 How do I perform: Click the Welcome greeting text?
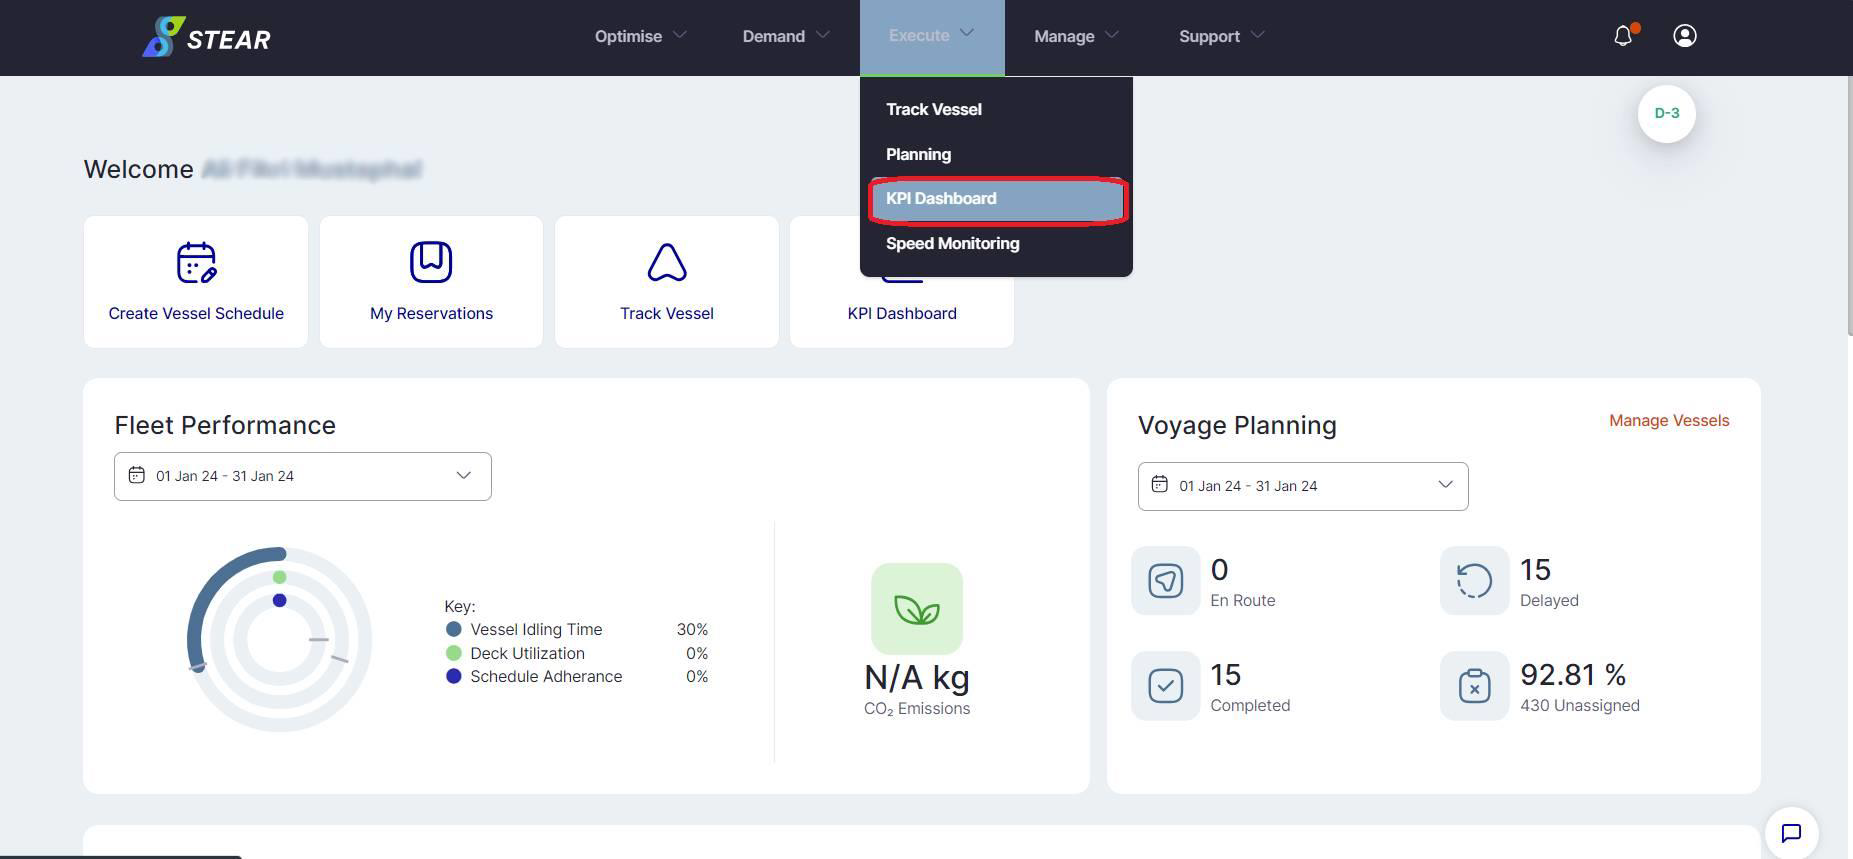[138, 169]
